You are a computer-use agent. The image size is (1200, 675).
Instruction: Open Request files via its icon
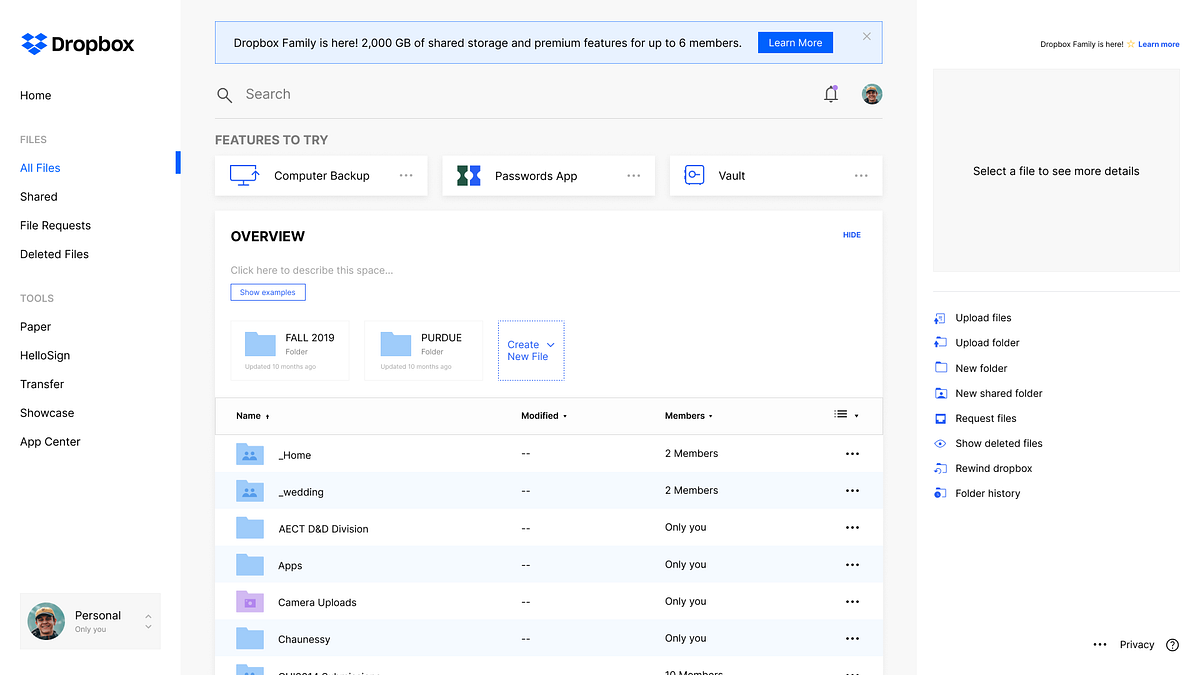[939, 418]
